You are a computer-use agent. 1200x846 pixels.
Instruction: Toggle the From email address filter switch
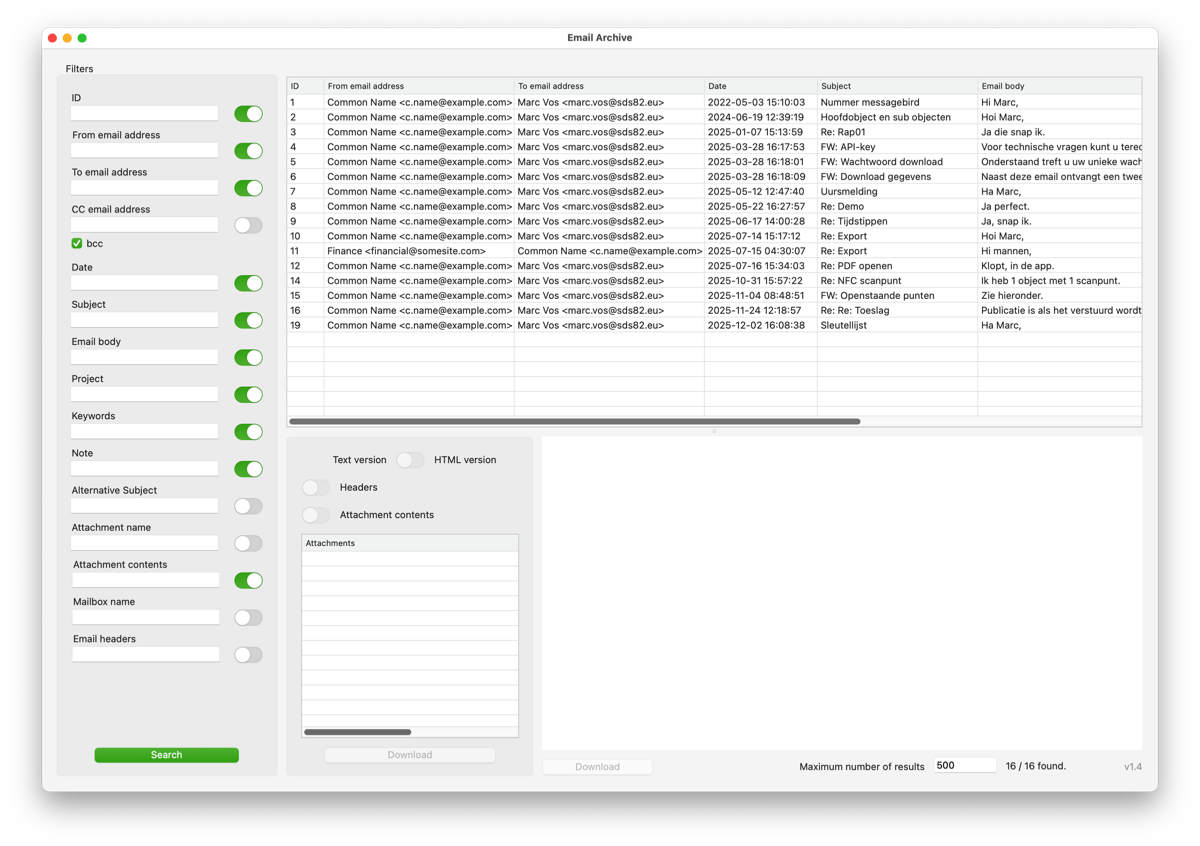(248, 151)
